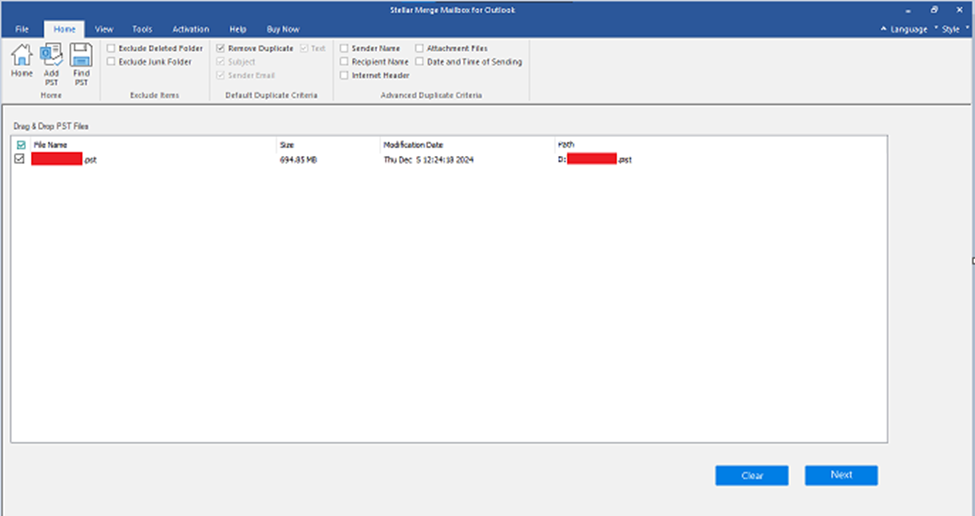Toggle the select-all checkbox in list header
Viewport: 975px width, 516px height.
click(x=21, y=145)
